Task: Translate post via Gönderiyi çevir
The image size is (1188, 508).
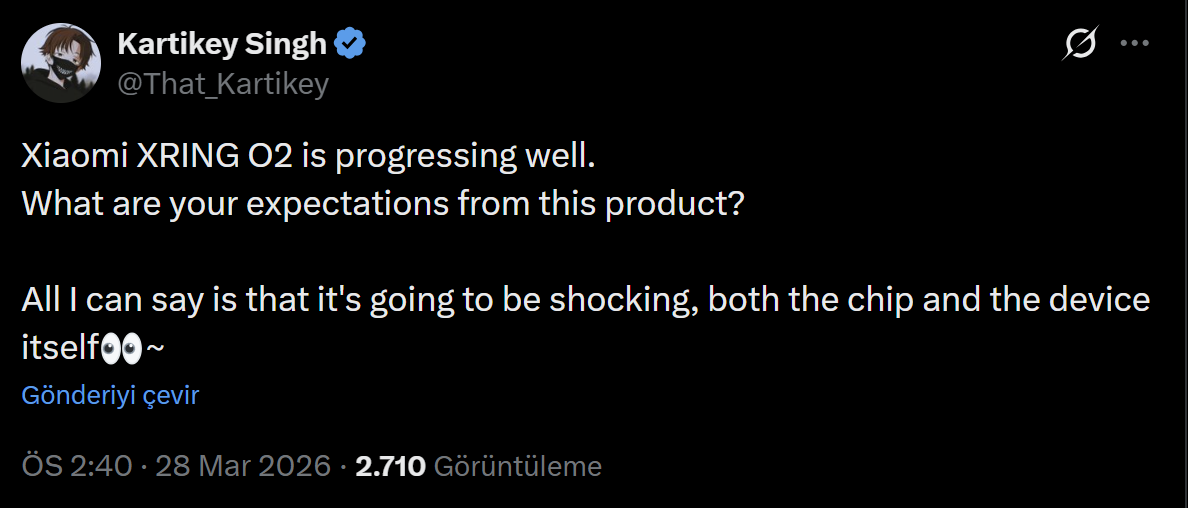Action: tap(110, 396)
